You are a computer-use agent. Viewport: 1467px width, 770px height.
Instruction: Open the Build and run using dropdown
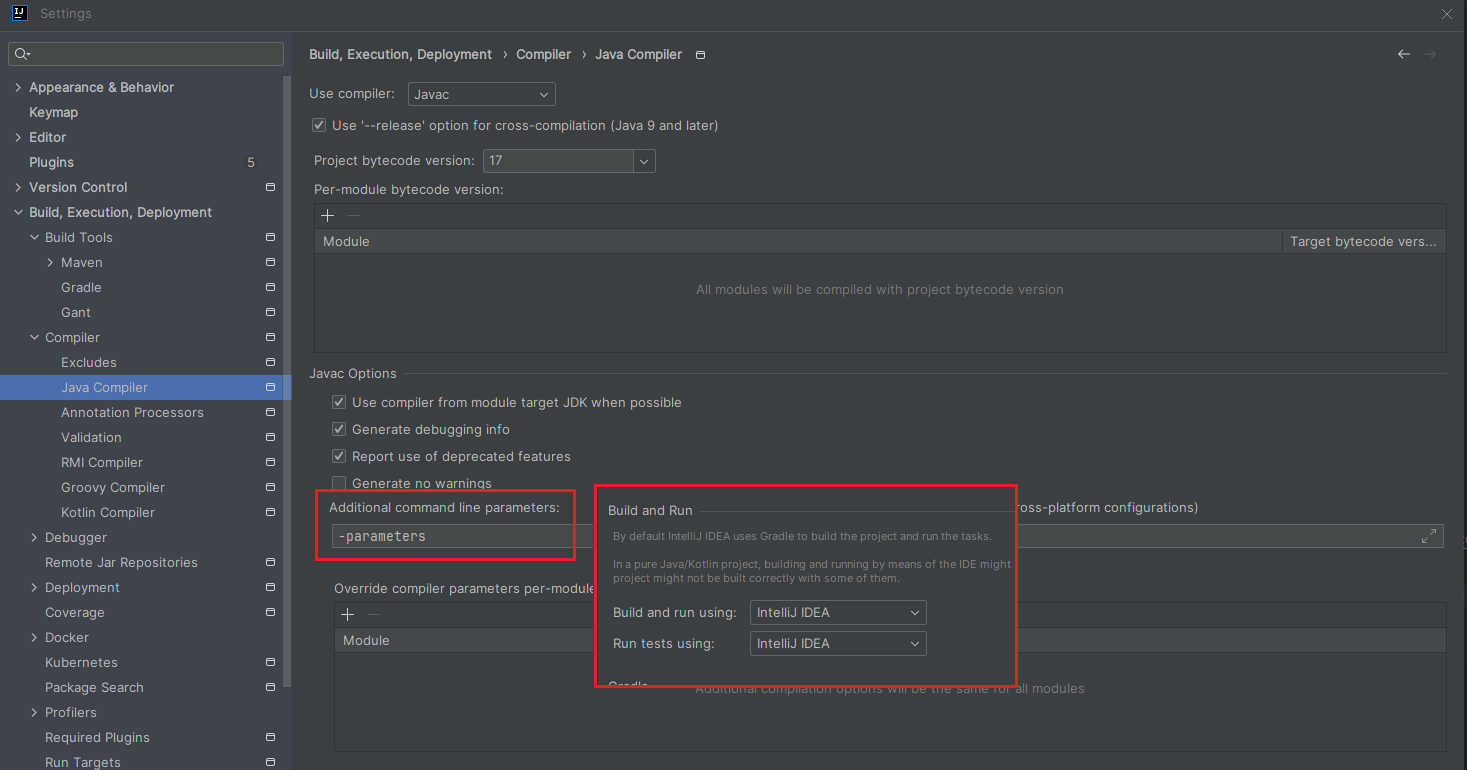(x=913, y=612)
